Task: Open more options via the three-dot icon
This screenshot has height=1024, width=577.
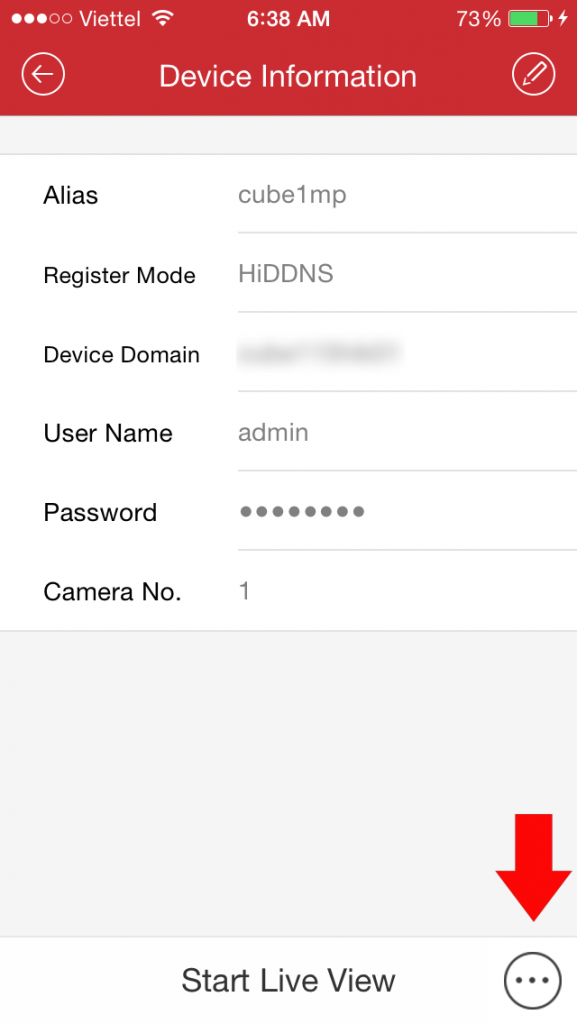Action: [x=533, y=980]
